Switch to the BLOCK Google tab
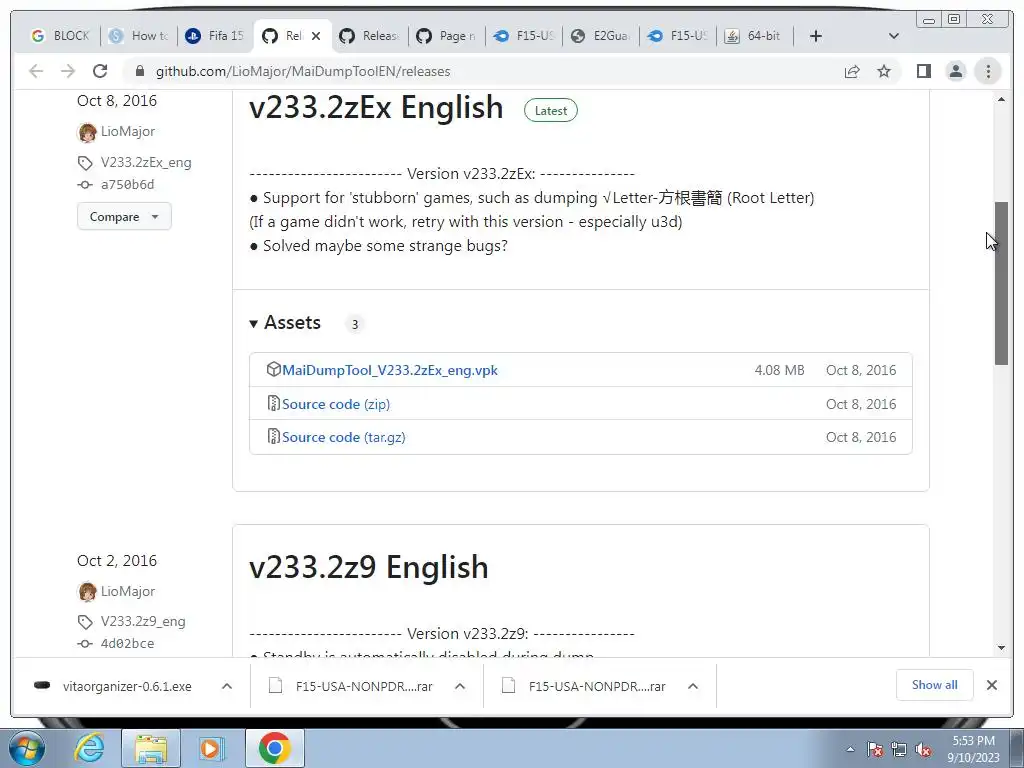Viewport: 1024px width, 768px height. 60,36
